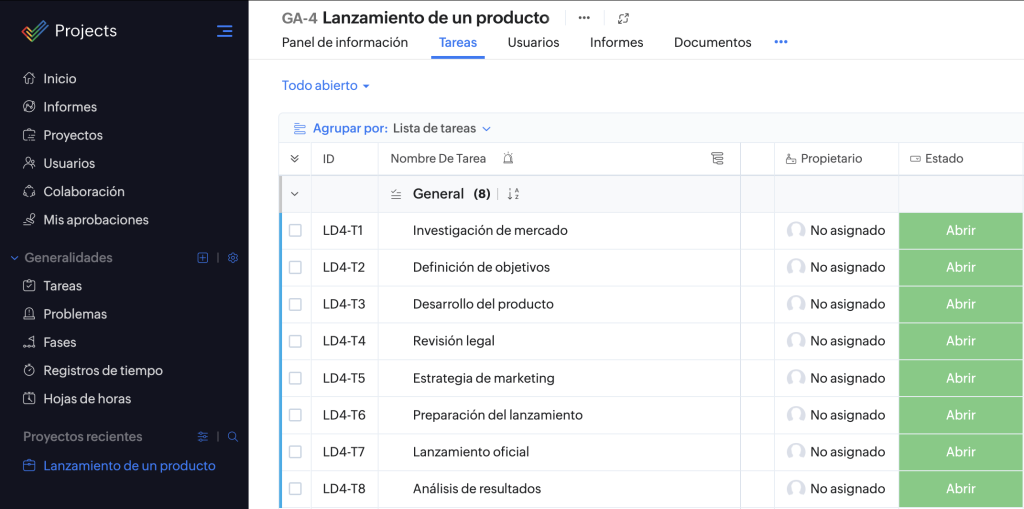Tick the checkbox for task LD4-T5
1024x509 pixels.
pos(295,378)
